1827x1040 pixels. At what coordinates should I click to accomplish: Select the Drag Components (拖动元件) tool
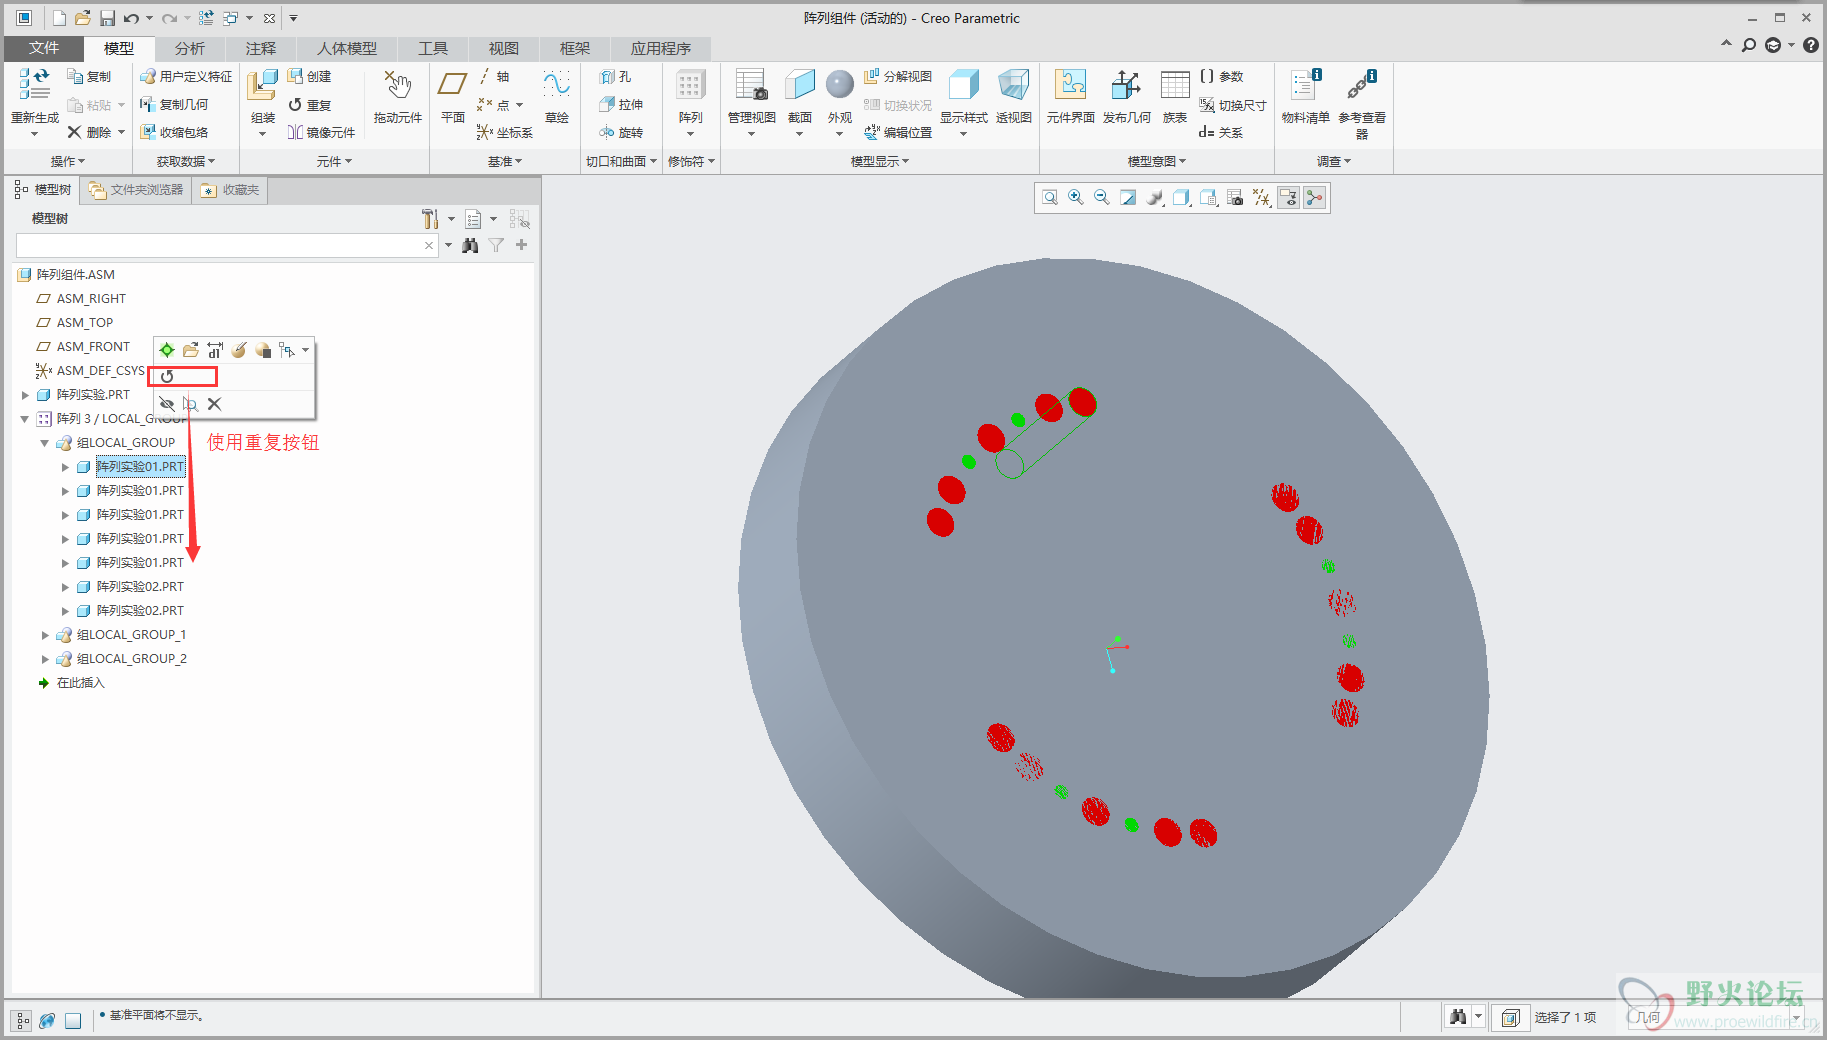(x=397, y=85)
